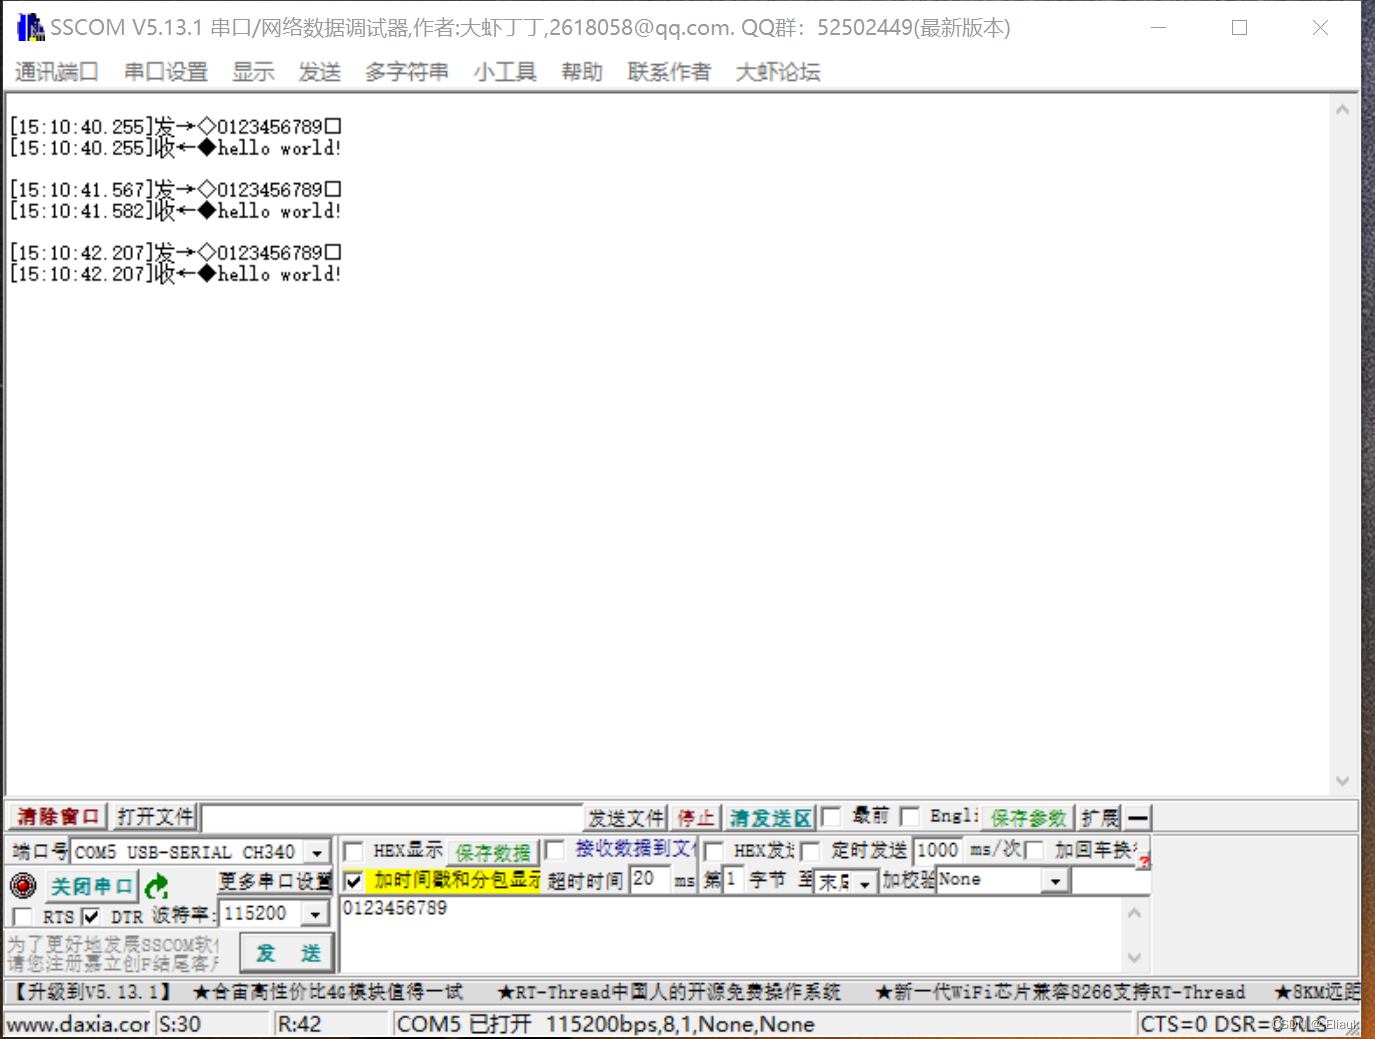
Task: Click the 打开文件 button
Action: click(155, 817)
